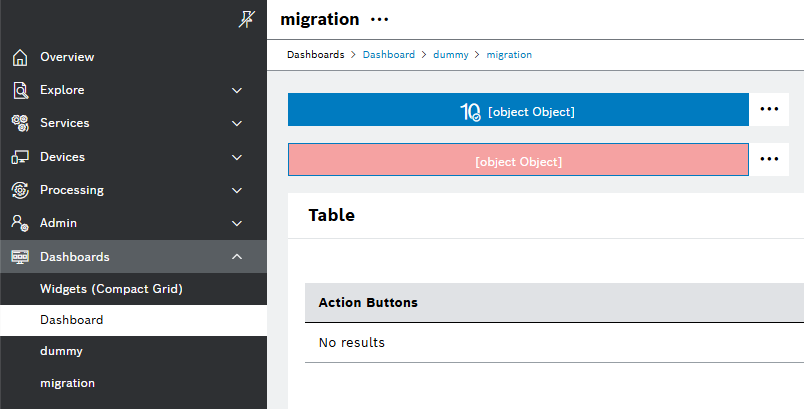This screenshot has width=804, height=409.
Task: Click the blue [object Object] widget bar
Action: pyautogui.click(x=518, y=110)
